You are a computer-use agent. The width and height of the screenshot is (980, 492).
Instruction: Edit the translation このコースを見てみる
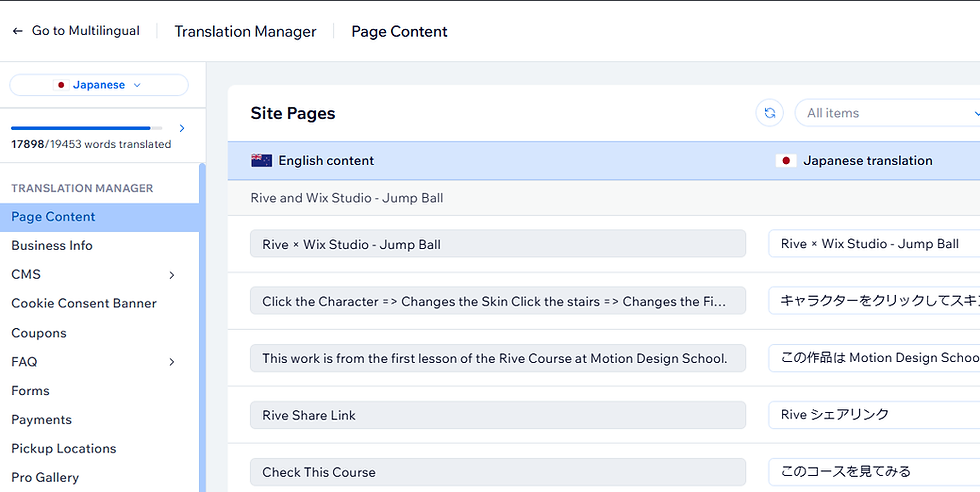pyautogui.click(x=874, y=472)
